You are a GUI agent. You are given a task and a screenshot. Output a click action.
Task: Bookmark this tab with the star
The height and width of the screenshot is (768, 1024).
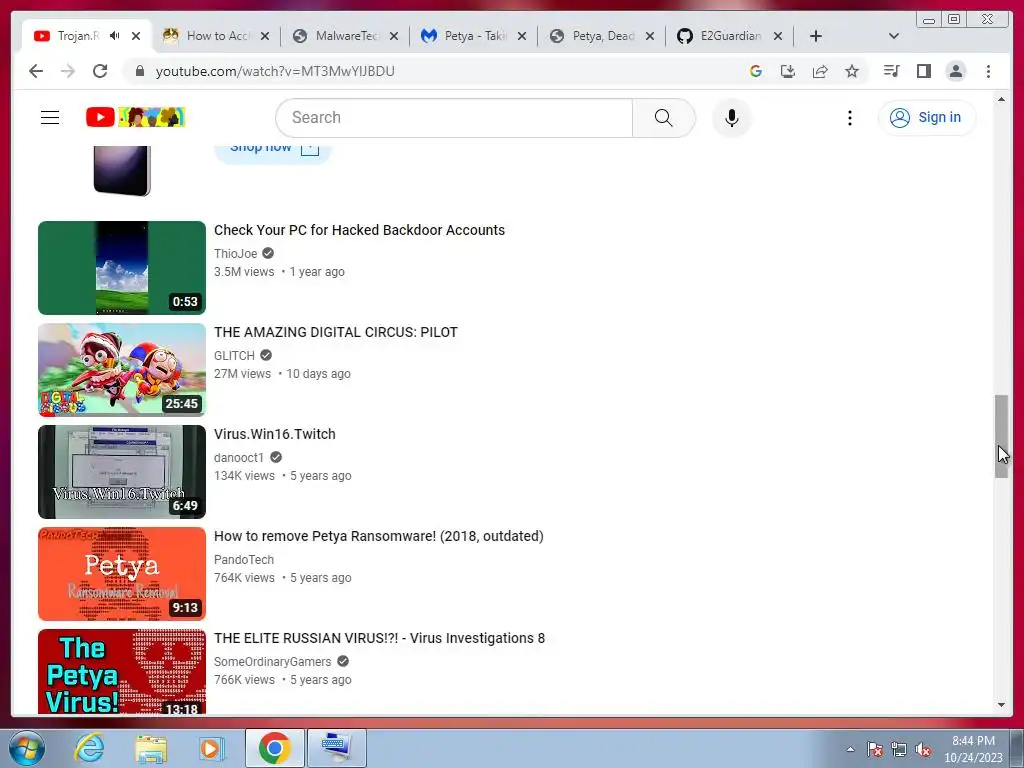(852, 71)
